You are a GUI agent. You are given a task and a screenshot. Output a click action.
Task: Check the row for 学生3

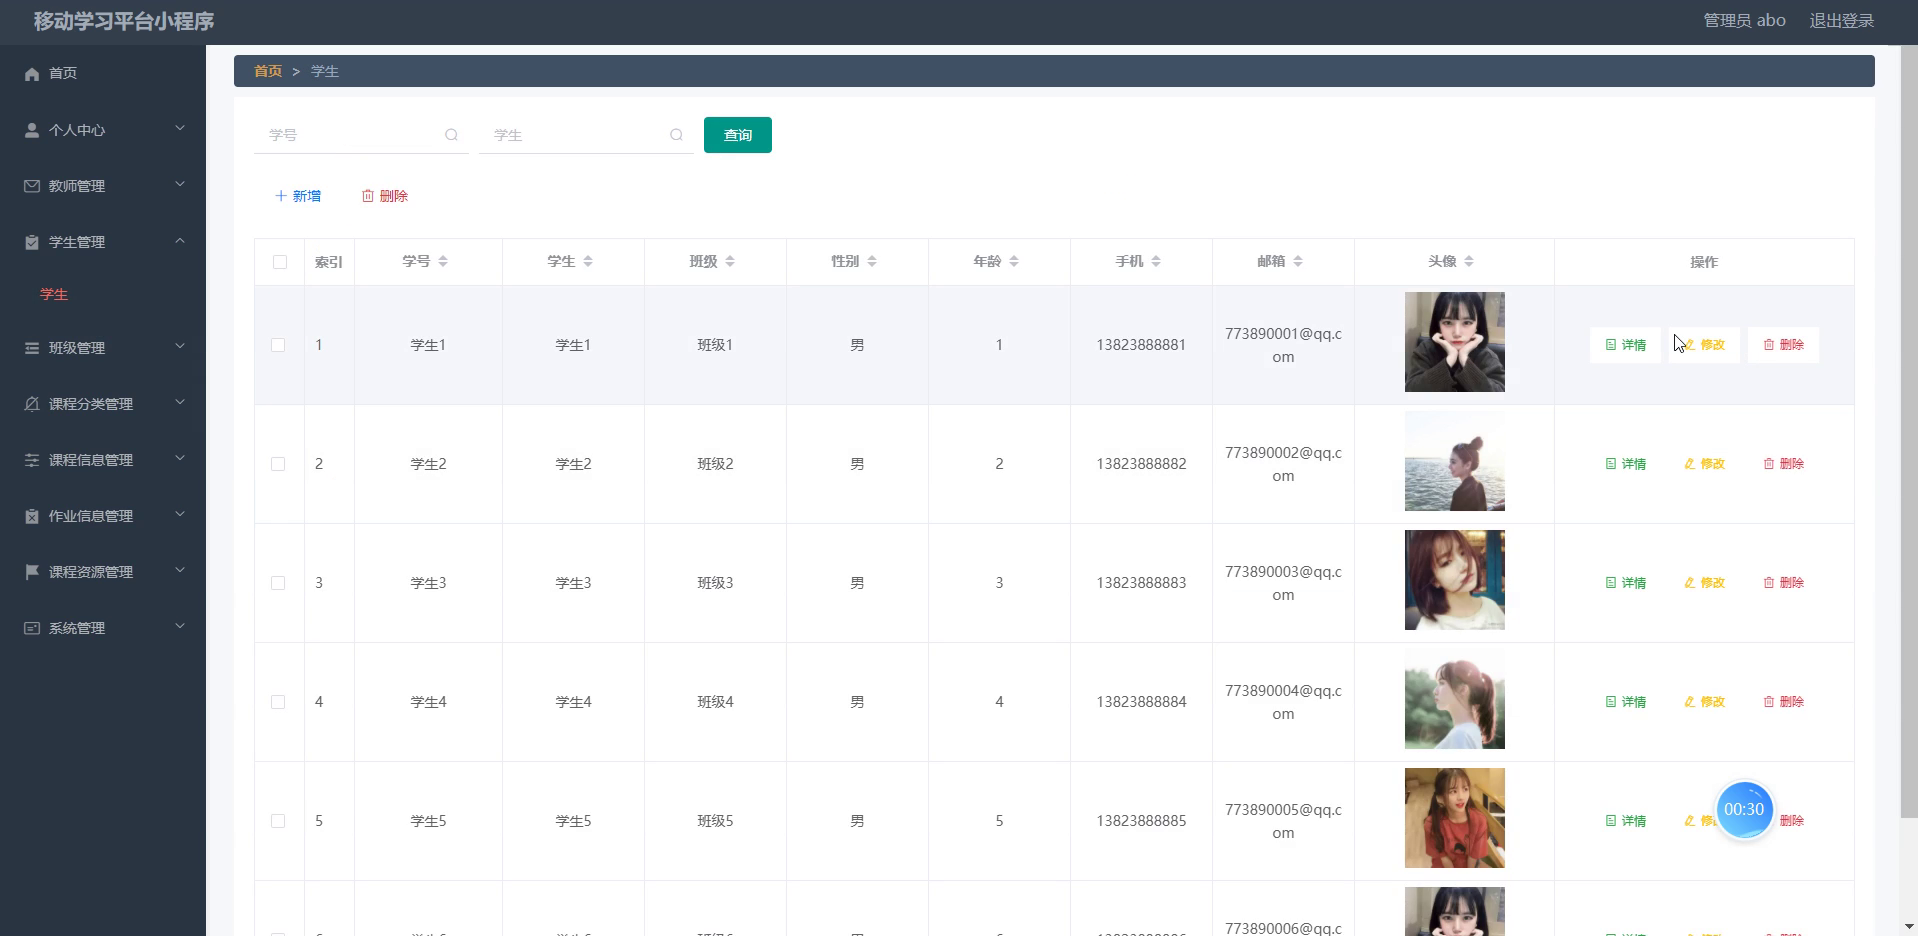[x=278, y=583]
